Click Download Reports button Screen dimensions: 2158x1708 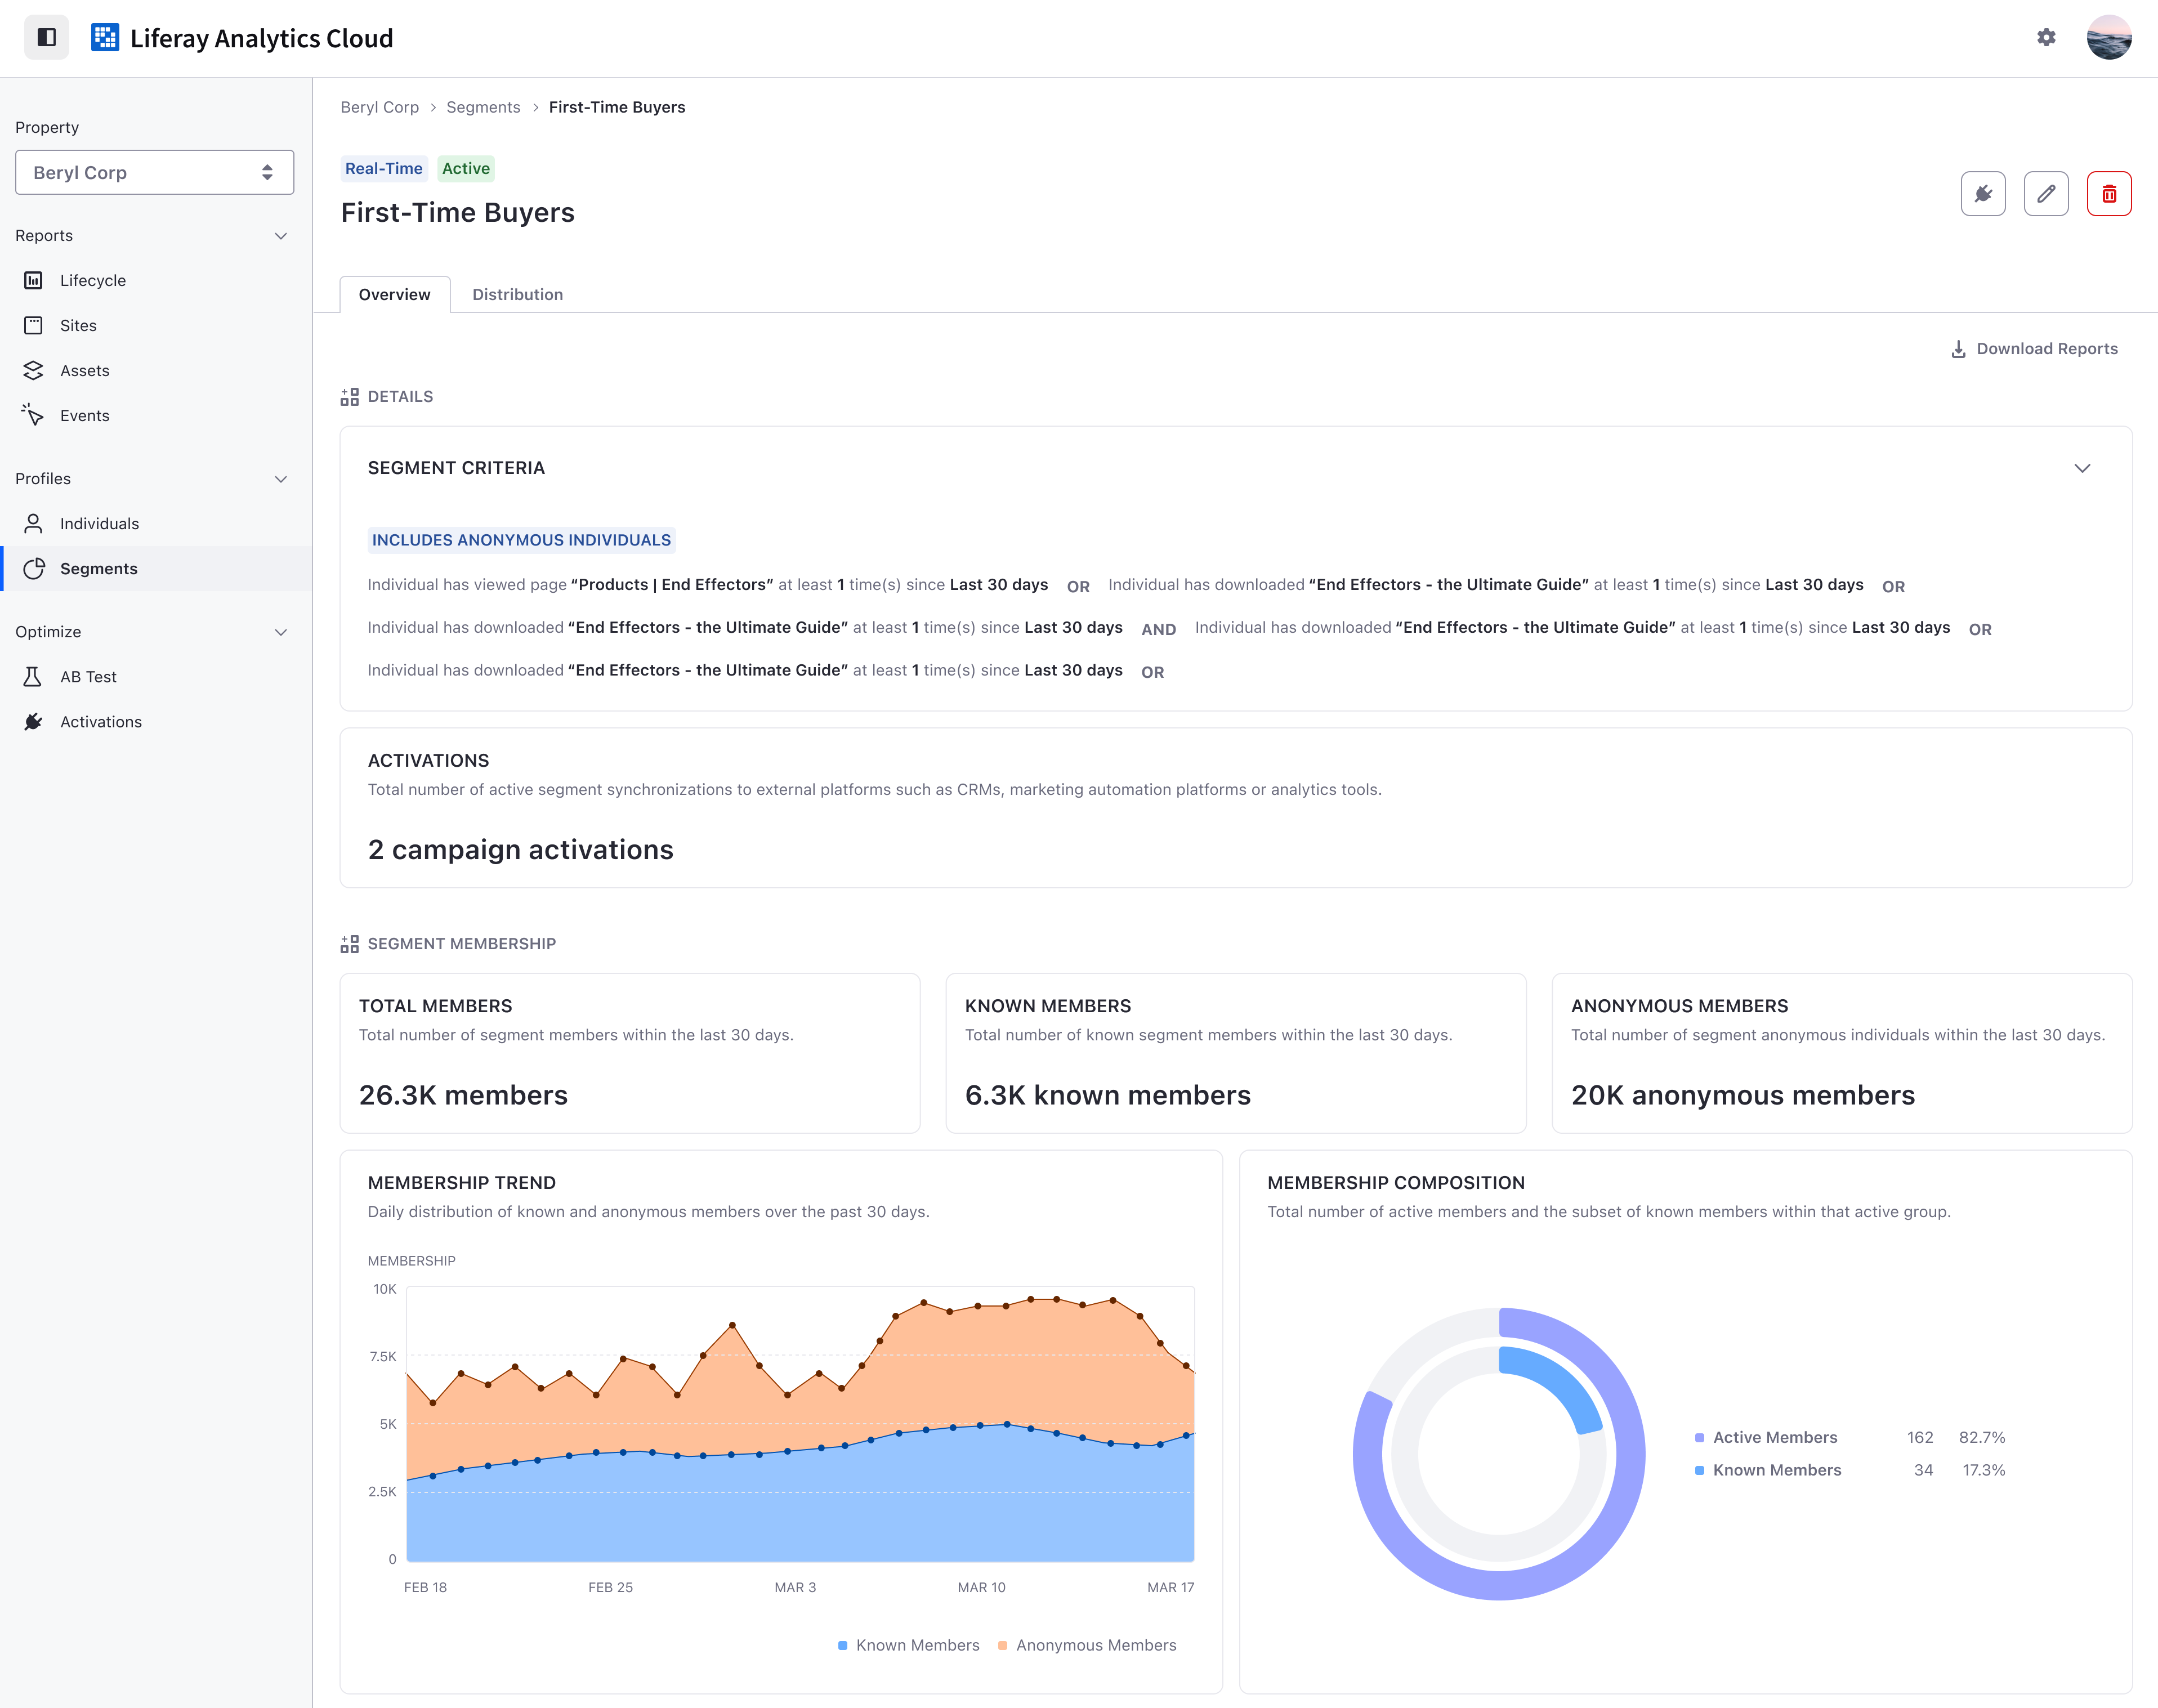point(2034,348)
